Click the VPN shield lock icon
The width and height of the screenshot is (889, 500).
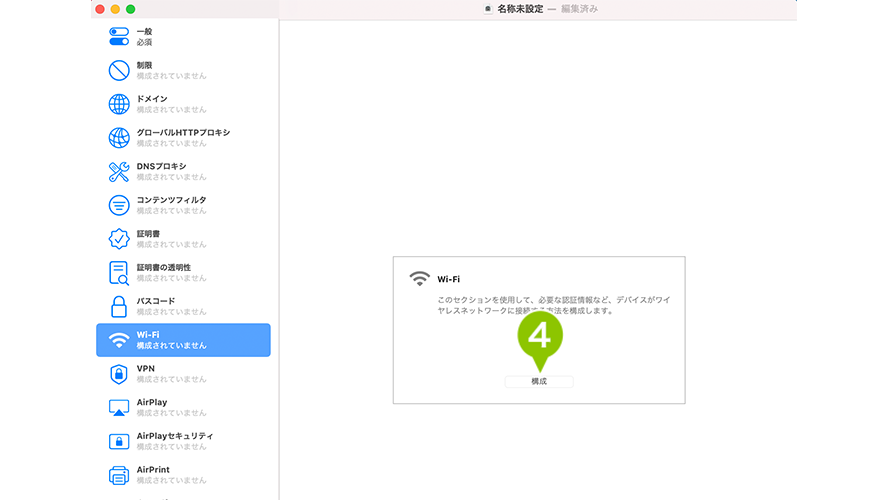[118, 374]
